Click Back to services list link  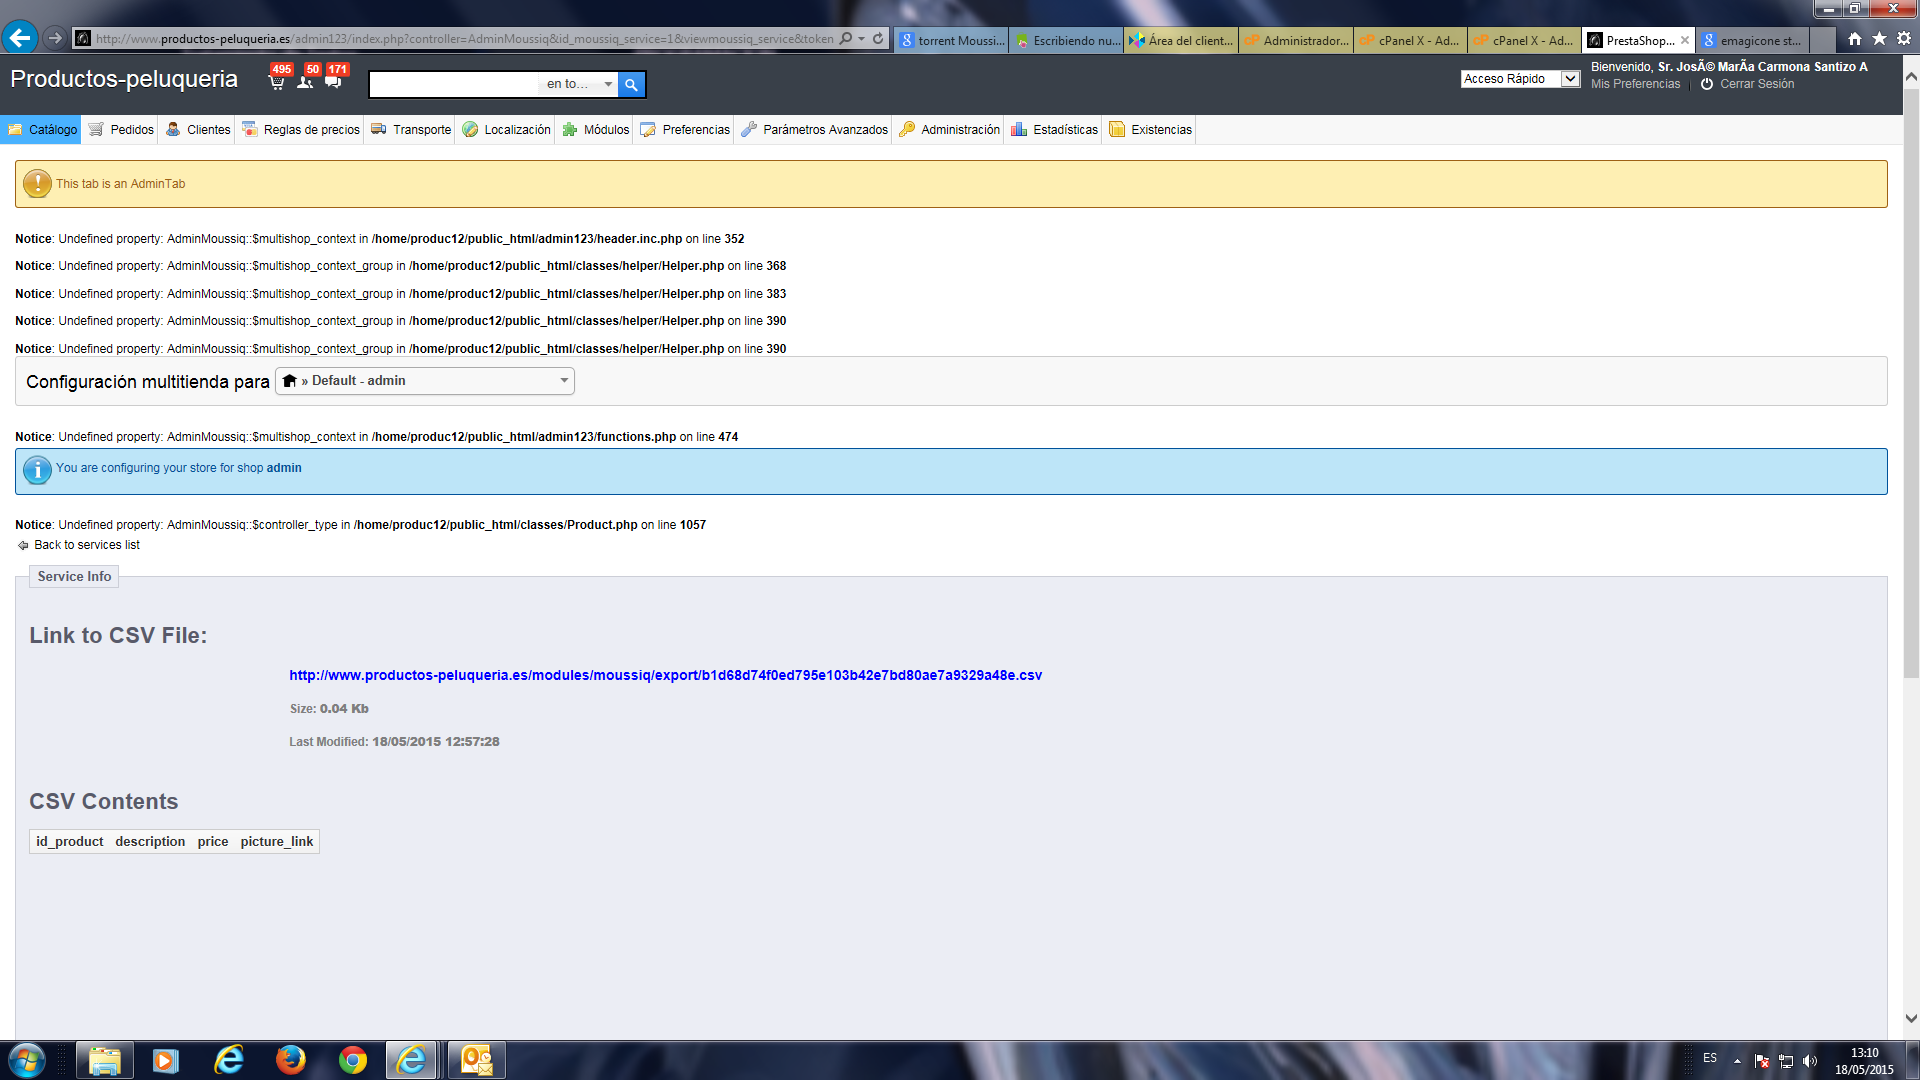[x=86, y=545]
